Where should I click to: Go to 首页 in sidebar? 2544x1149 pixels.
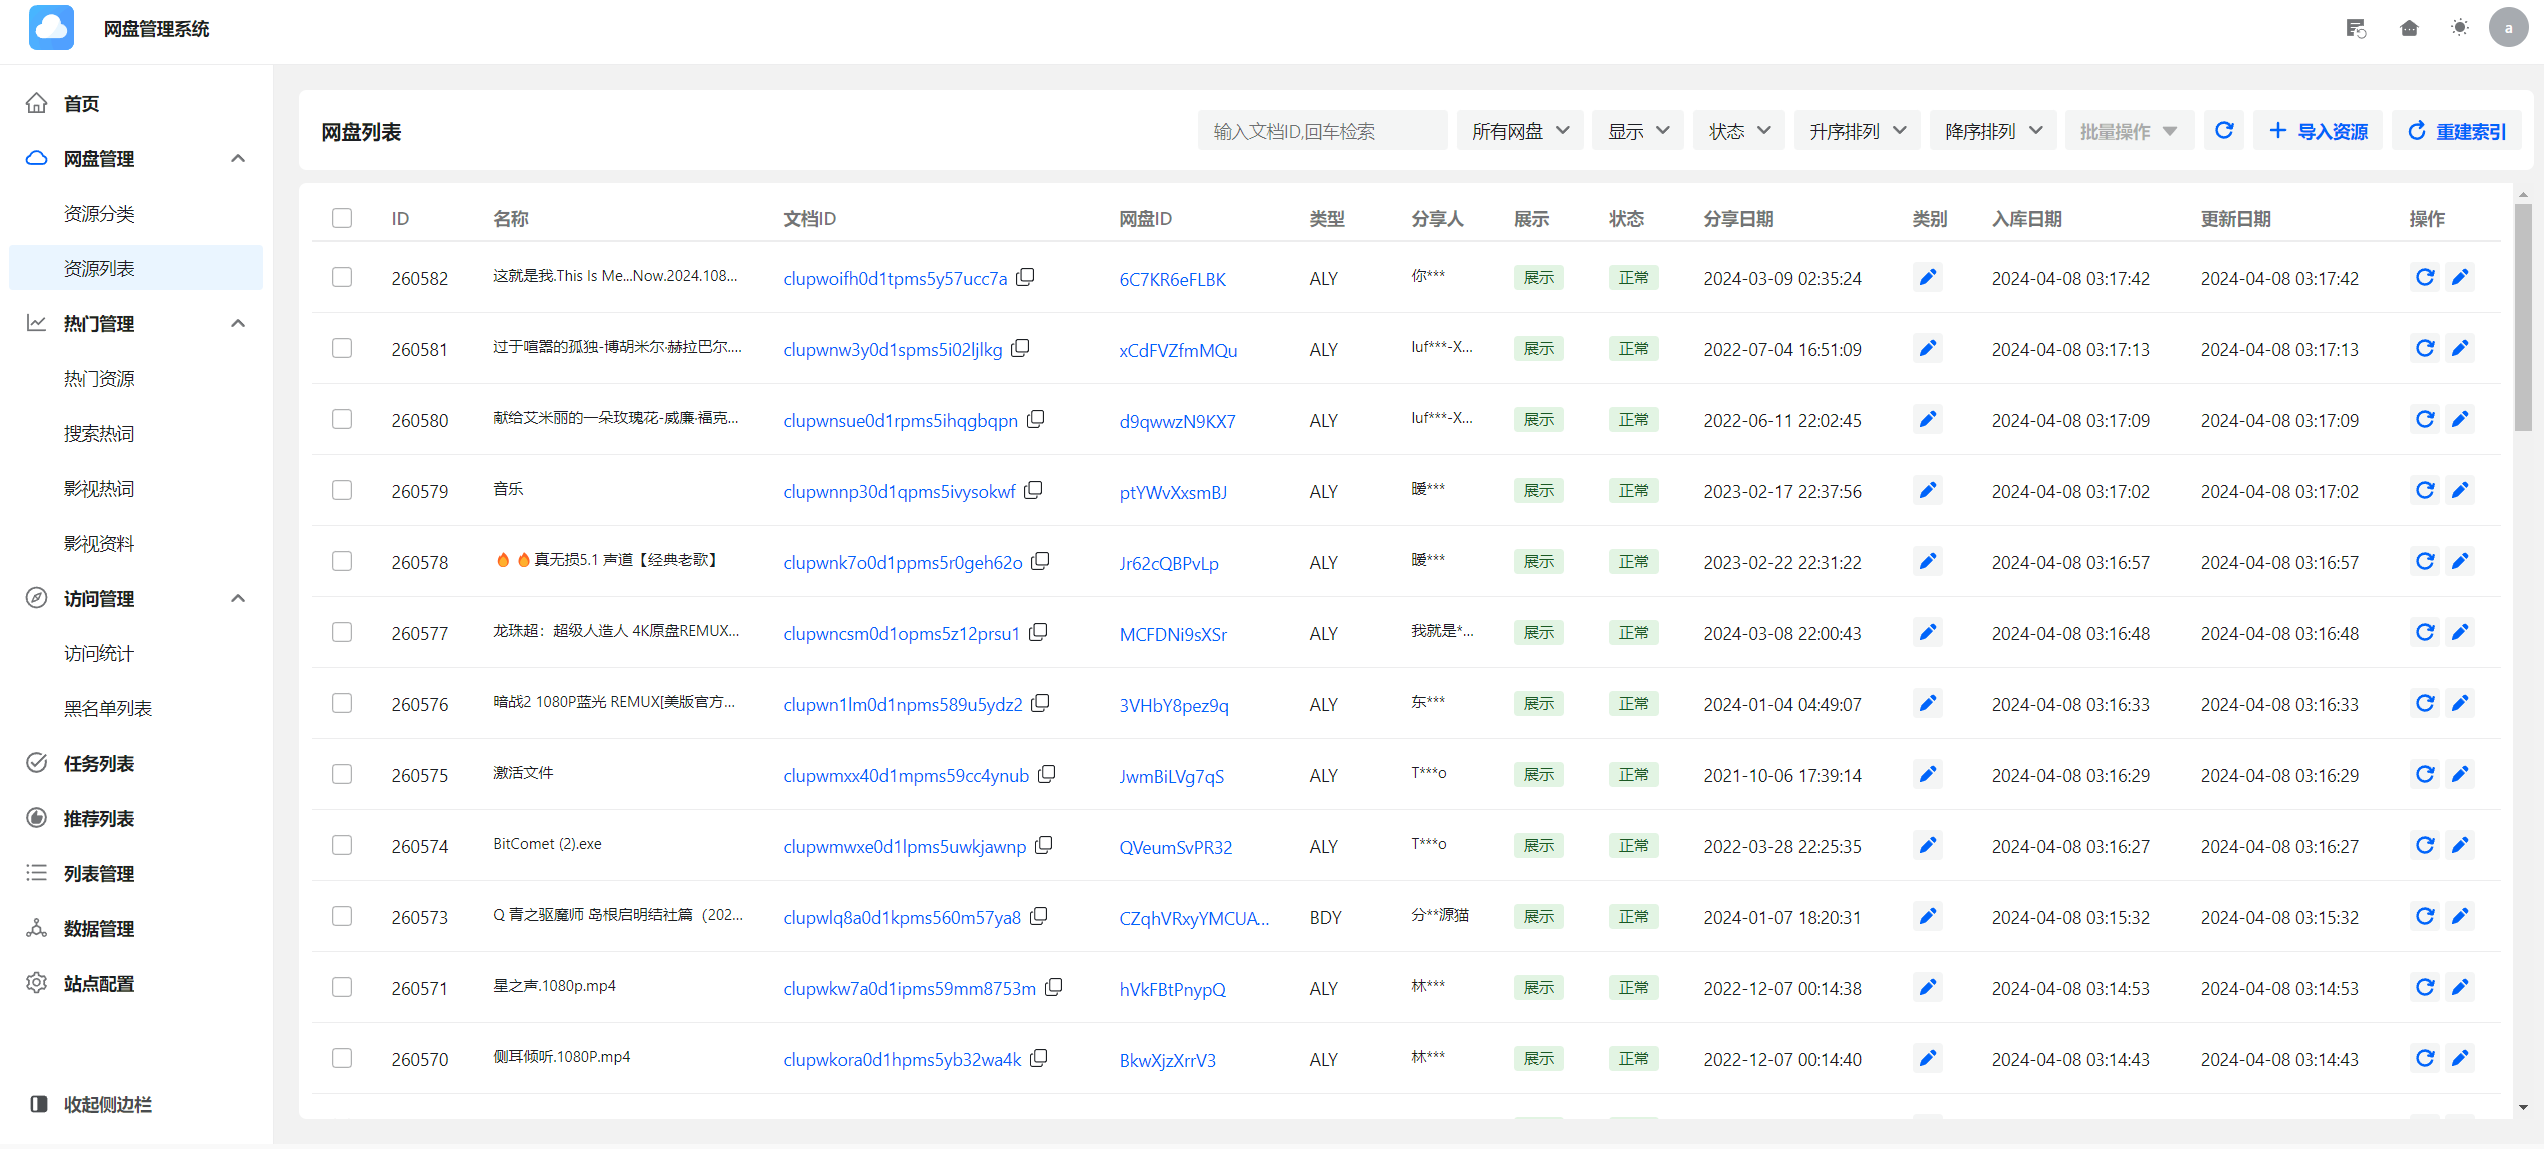tap(136, 103)
